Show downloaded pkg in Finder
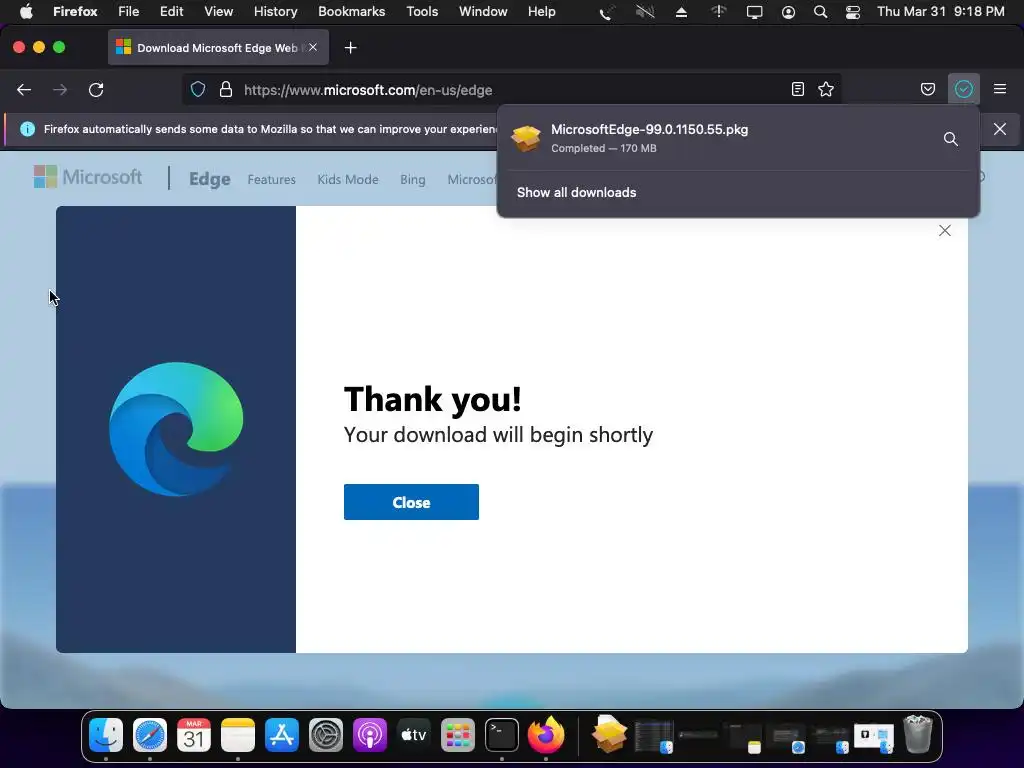 [951, 139]
